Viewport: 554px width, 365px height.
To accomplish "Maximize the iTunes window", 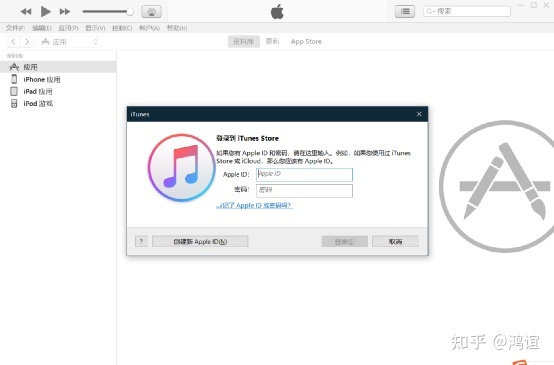I will (x=534, y=5).
